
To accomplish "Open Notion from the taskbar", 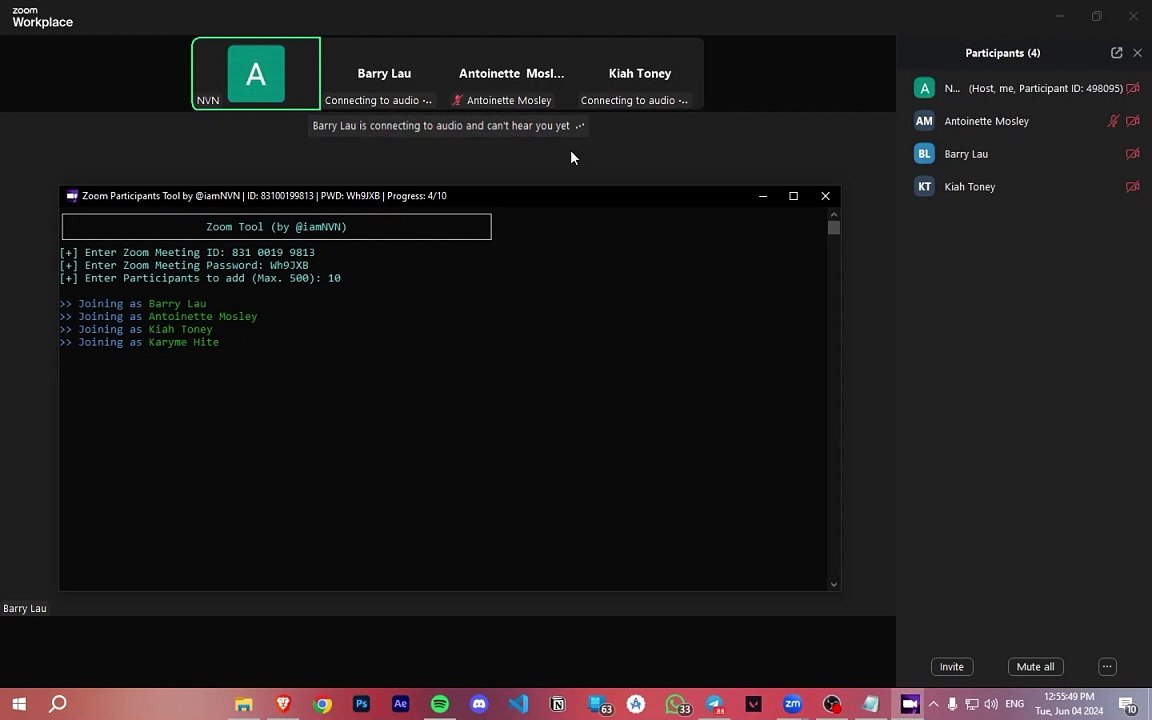I will [558, 704].
